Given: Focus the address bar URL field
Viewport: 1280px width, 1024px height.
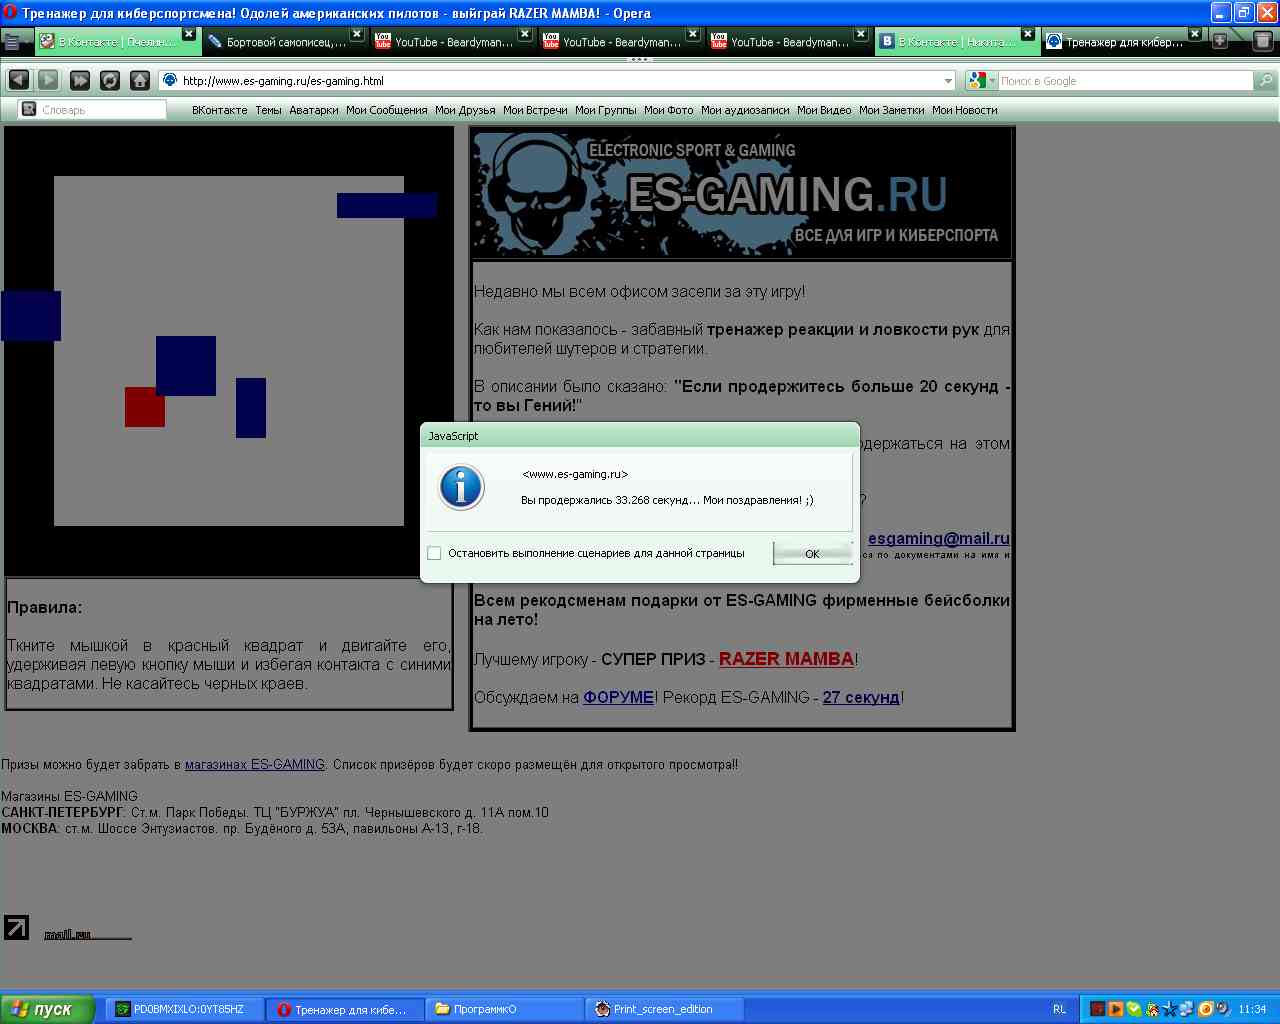Looking at the screenshot, I should click(x=557, y=81).
